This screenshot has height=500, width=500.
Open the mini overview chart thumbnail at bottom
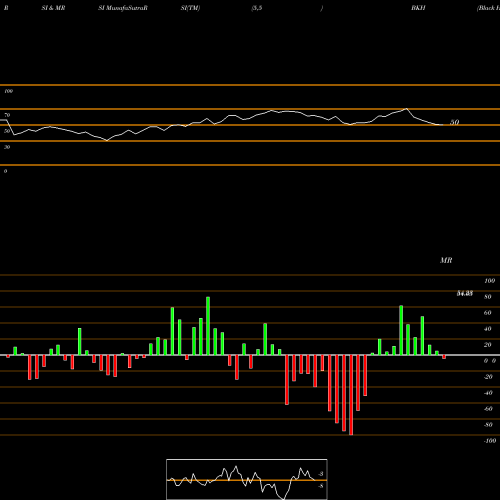pyautogui.click(x=247, y=479)
